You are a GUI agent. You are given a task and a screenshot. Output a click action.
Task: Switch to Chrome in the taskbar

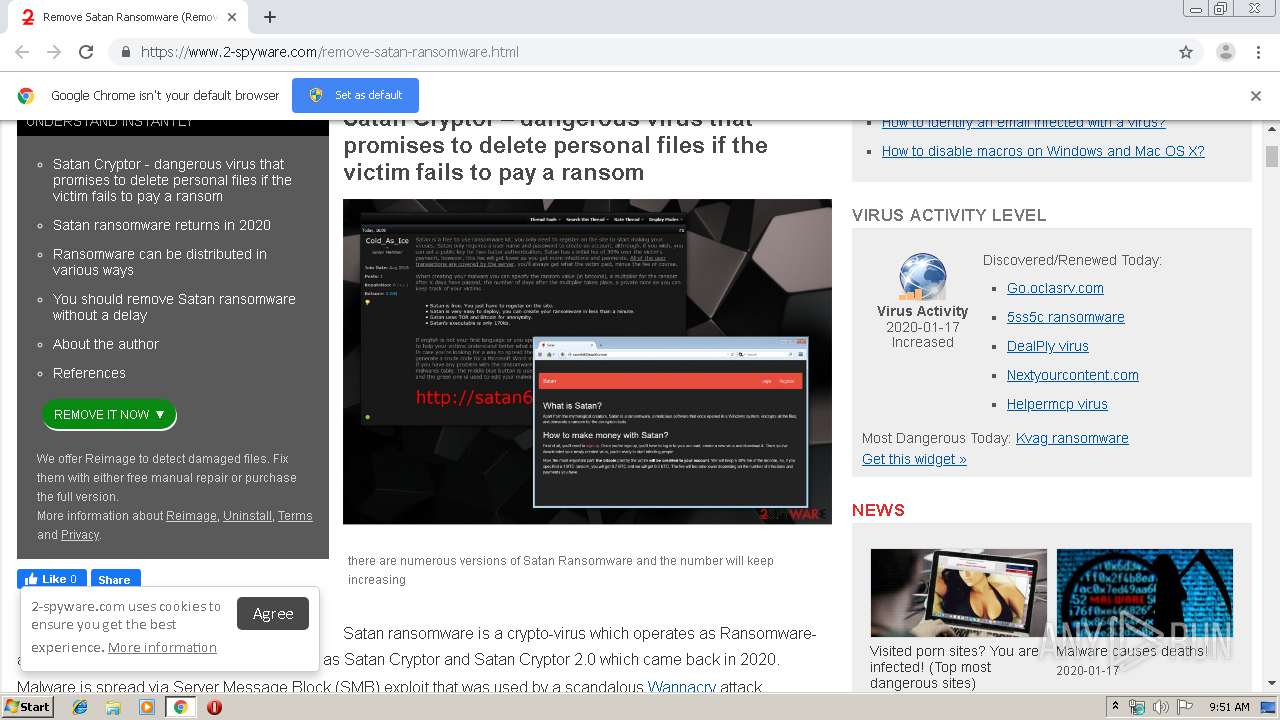pyautogui.click(x=180, y=707)
